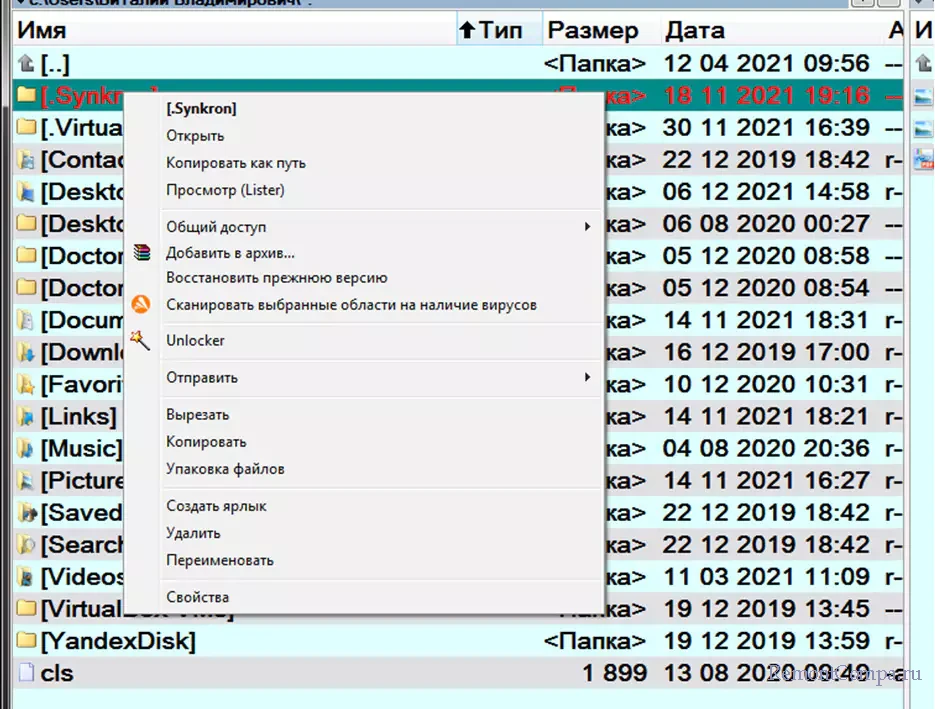Click the .Synkron folder icon
The image size is (935, 709).
(27, 96)
